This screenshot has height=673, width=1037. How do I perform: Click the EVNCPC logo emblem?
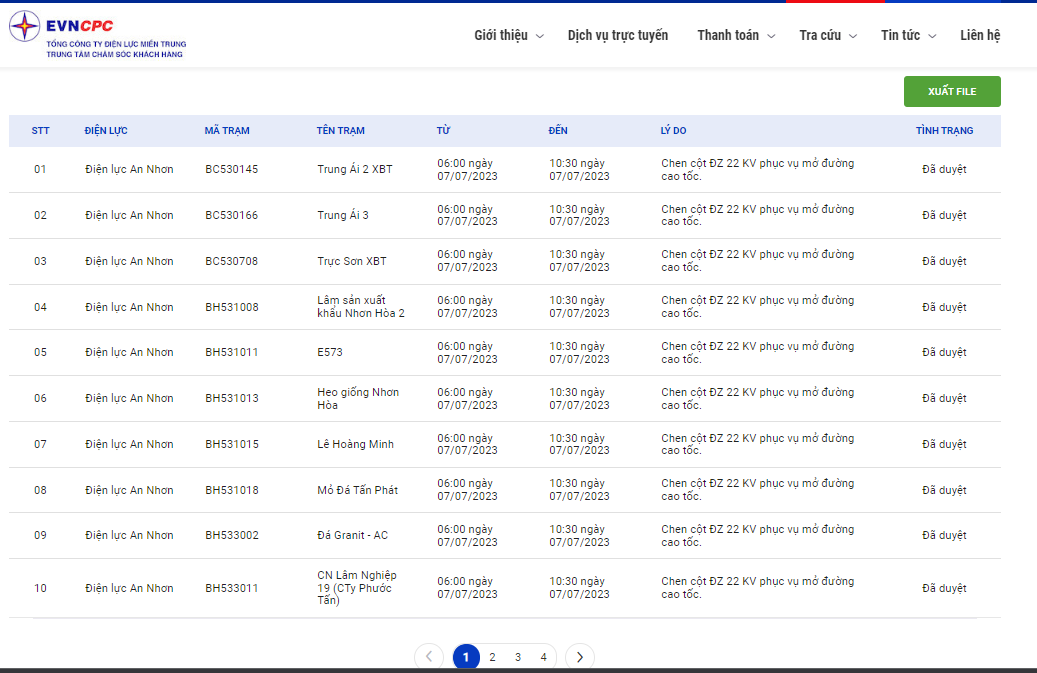[24, 26]
